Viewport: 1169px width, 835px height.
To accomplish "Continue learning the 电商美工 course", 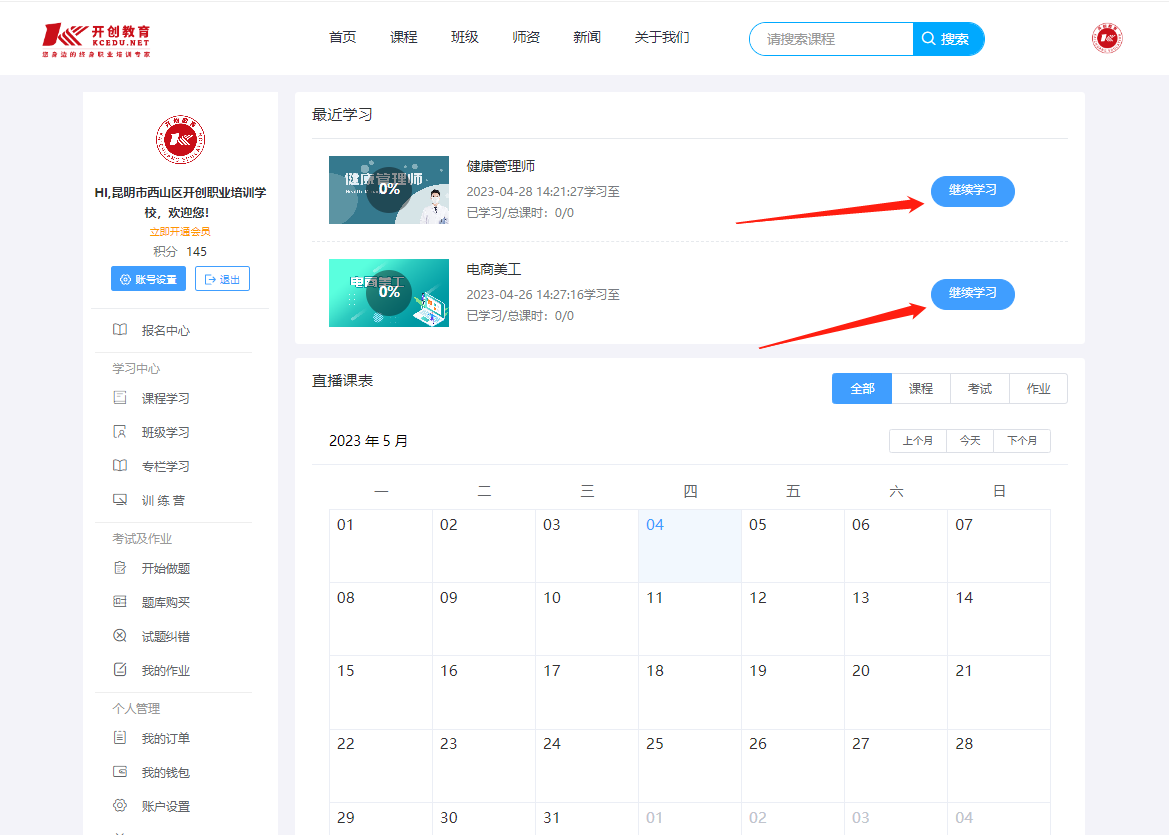I will tap(972, 294).
